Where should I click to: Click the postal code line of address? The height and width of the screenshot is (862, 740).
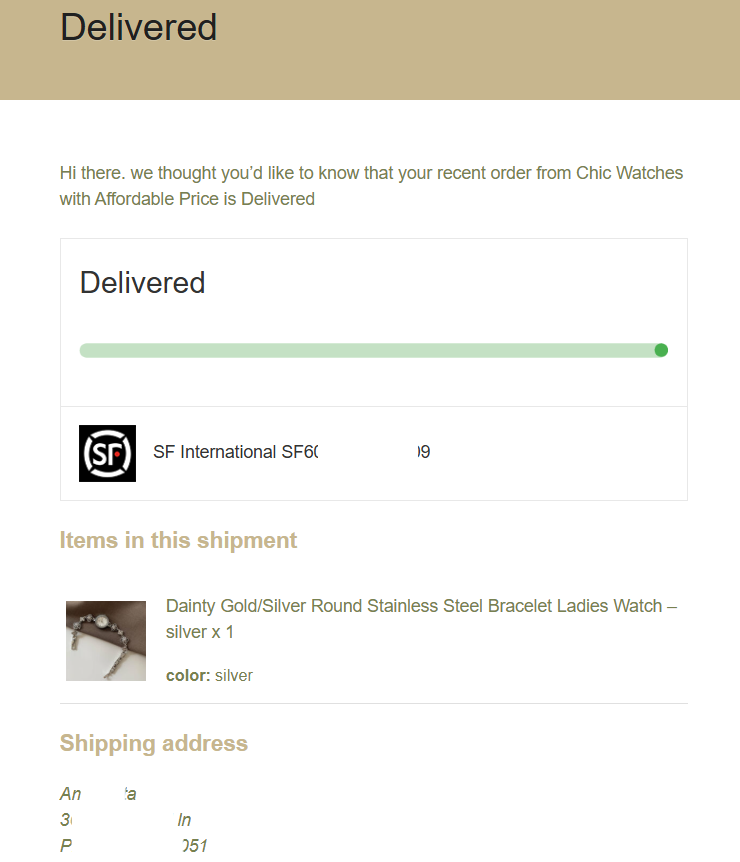click(x=134, y=845)
